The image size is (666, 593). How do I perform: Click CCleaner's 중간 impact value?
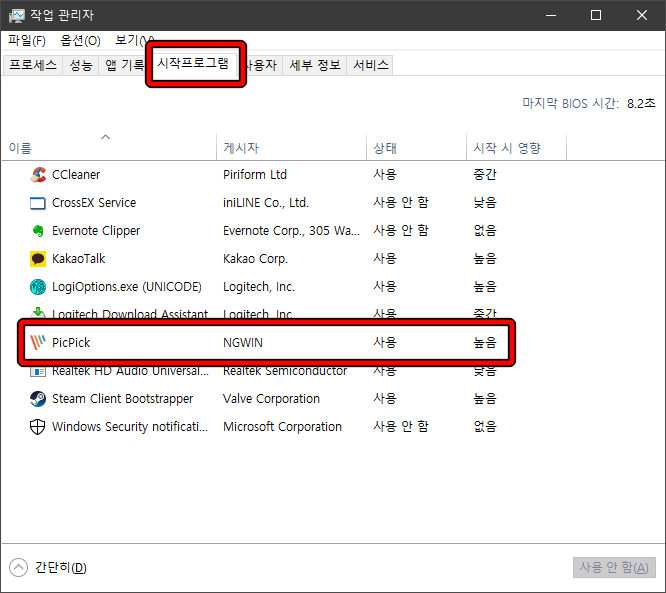tap(485, 175)
